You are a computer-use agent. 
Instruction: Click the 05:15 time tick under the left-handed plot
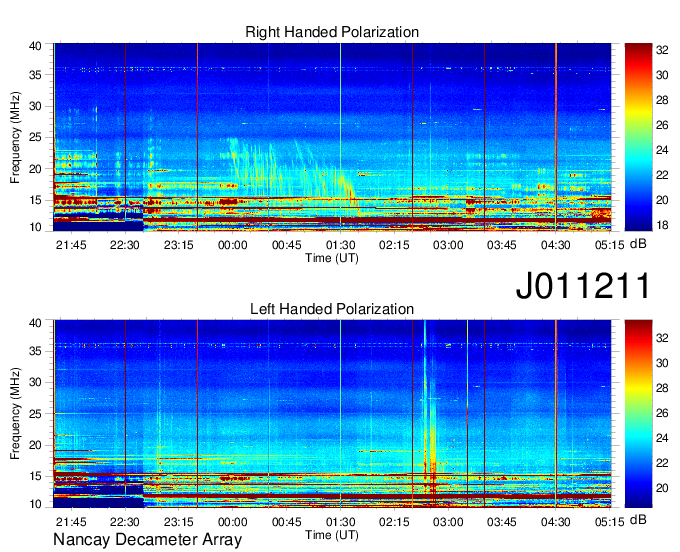tap(609, 522)
